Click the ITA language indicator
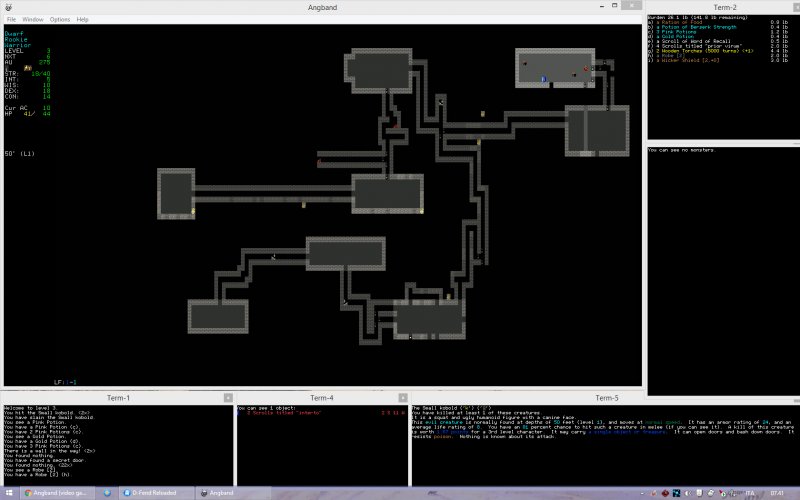Viewport: 800px width, 500px height. (x=749, y=493)
